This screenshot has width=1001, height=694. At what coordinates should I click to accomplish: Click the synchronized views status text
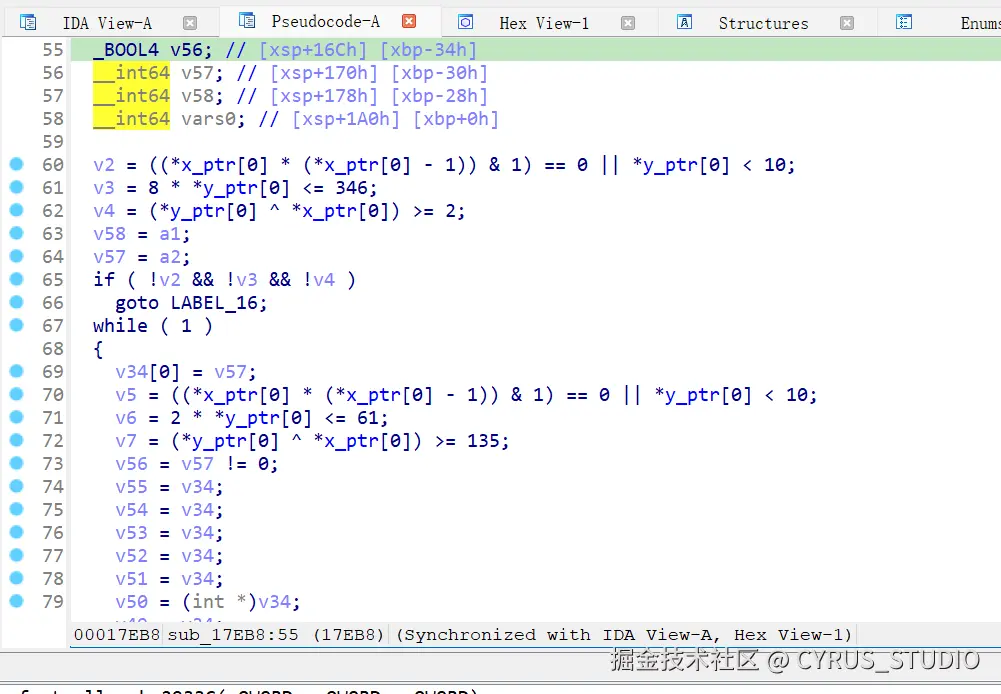[x=624, y=635]
